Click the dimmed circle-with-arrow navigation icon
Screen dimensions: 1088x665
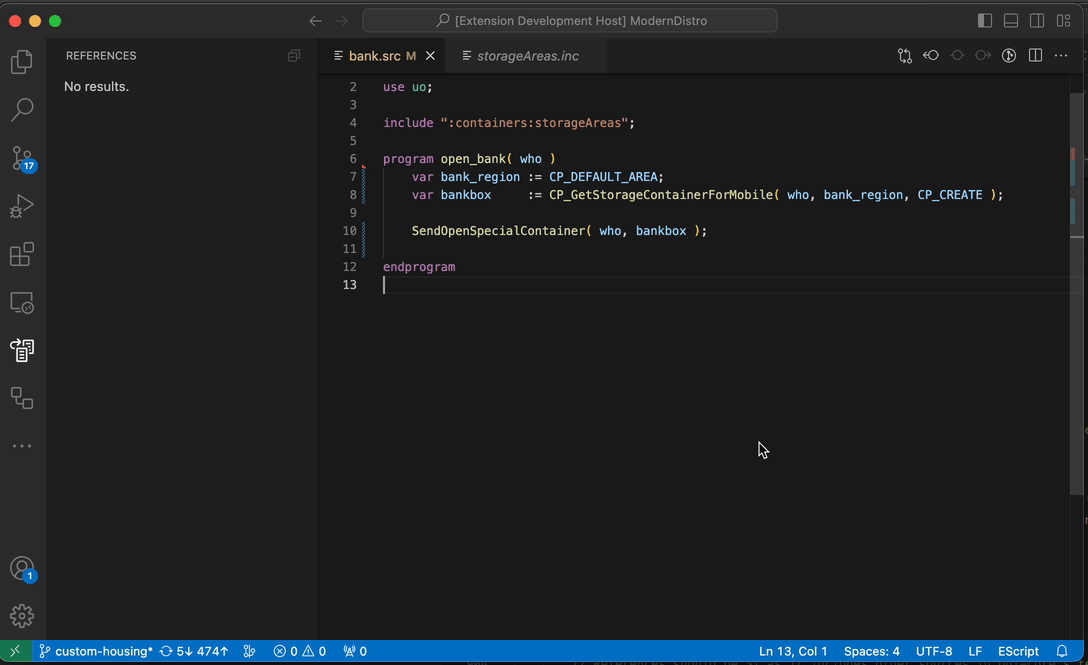[x=983, y=56]
